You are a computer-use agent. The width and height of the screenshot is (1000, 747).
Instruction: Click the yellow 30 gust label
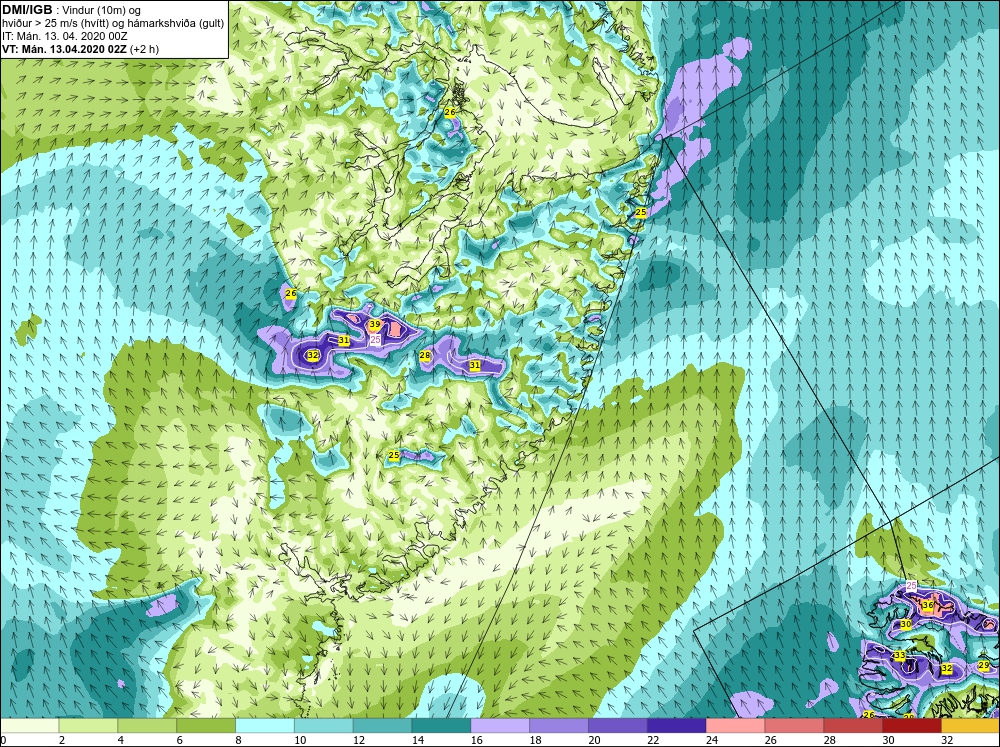pos(906,624)
